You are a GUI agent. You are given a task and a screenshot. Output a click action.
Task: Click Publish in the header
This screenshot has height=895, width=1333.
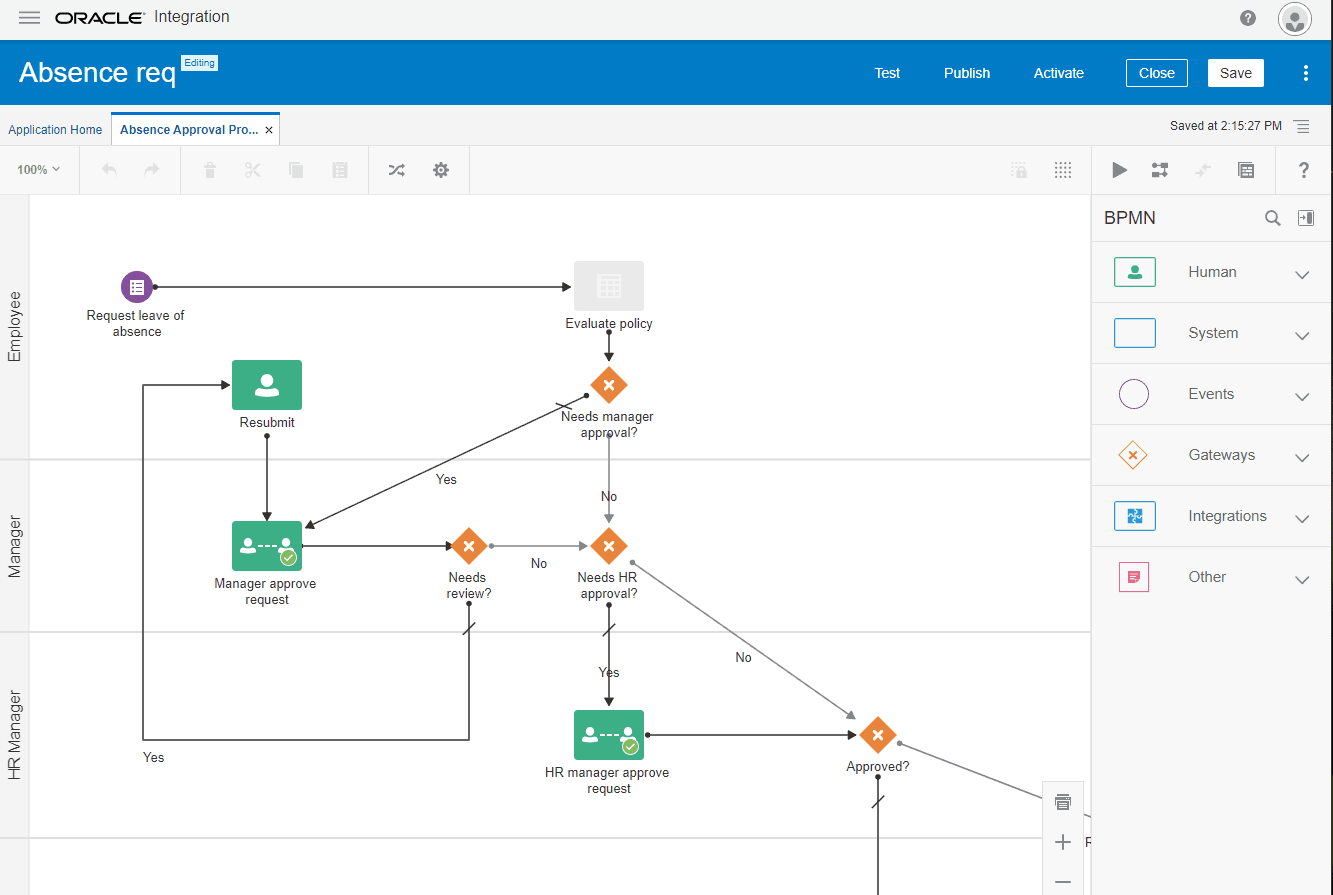(966, 73)
